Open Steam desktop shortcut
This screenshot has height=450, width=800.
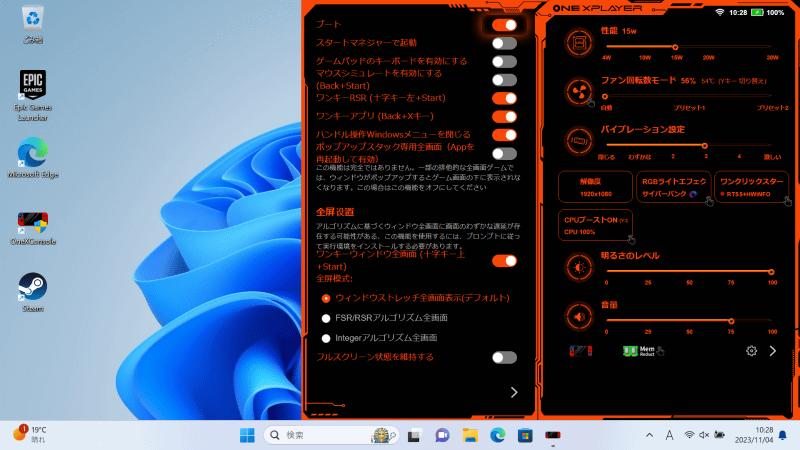point(33,292)
